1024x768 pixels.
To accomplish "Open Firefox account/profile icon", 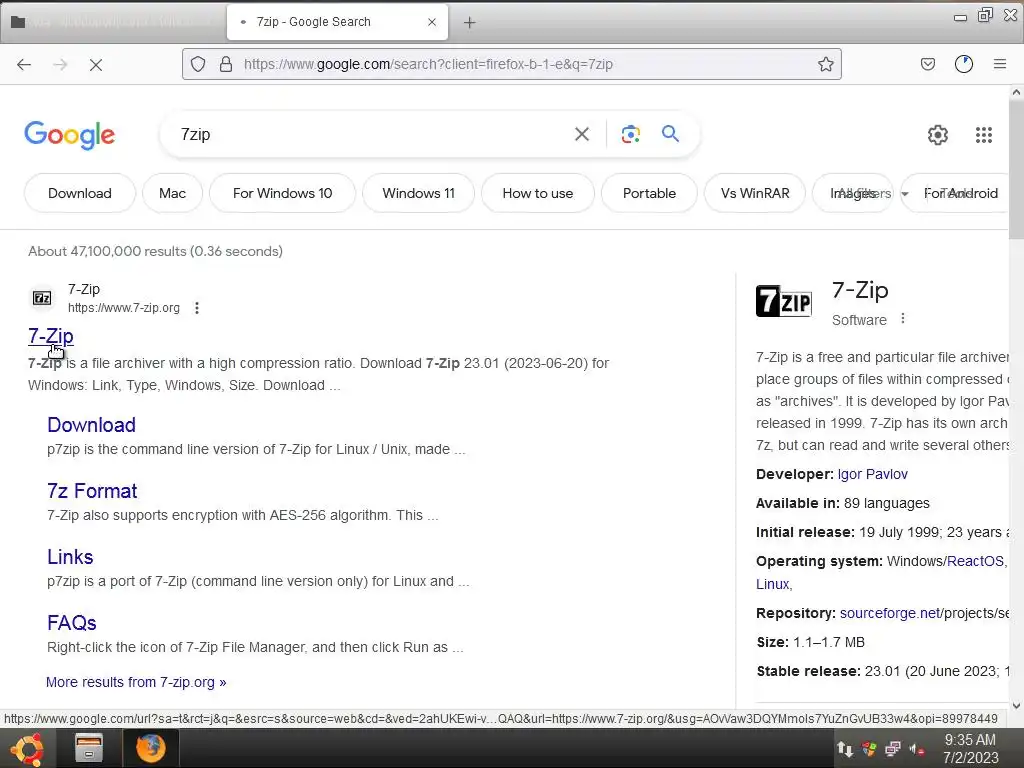I will 964,64.
